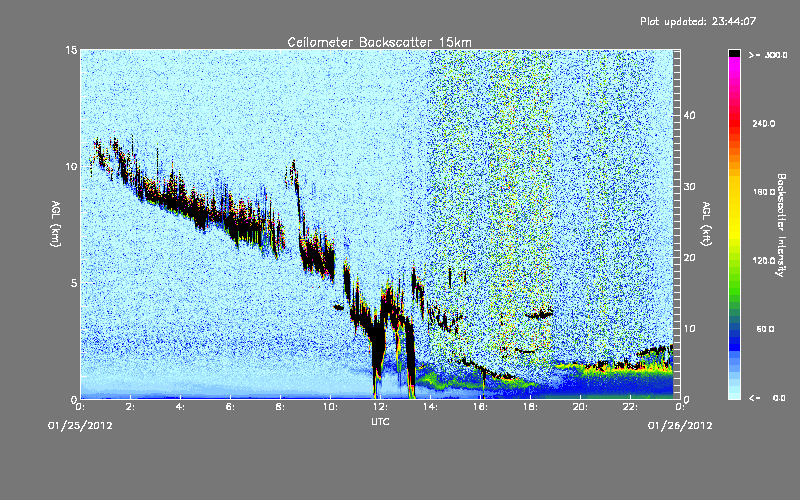Click the 2: hour tick label
This screenshot has width=800, height=500.
point(130,407)
